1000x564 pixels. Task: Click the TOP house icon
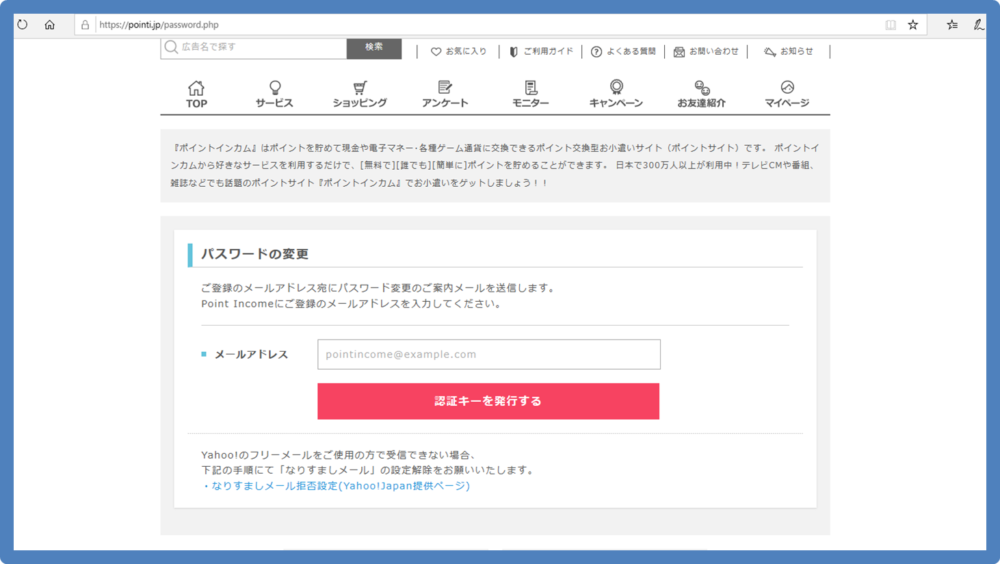tap(196, 87)
